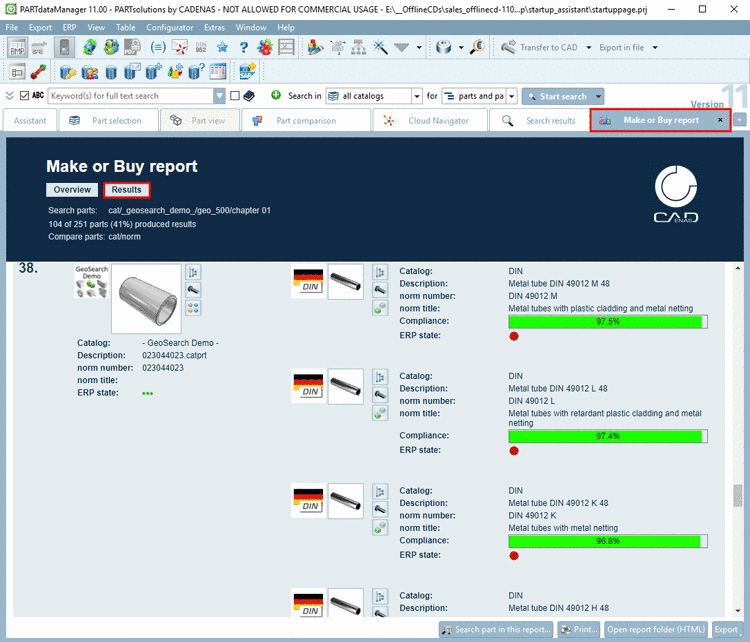Click the Export button at the bottom right
The height and width of the screenshot is (642, 750).
[x=726, y=630]
